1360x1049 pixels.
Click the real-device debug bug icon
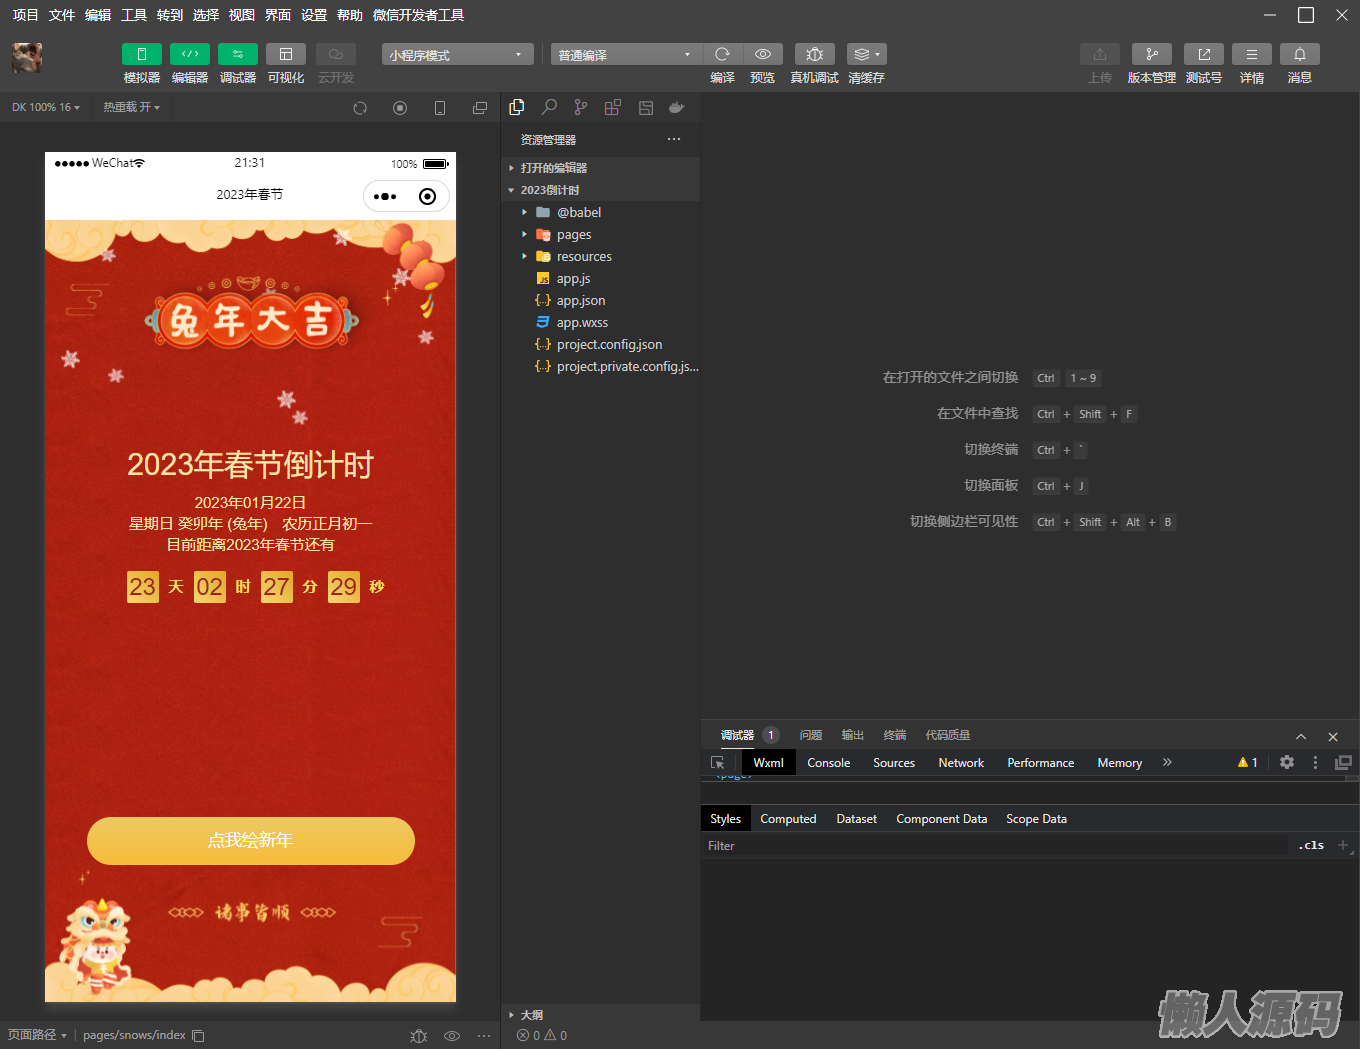coord(814,54)
